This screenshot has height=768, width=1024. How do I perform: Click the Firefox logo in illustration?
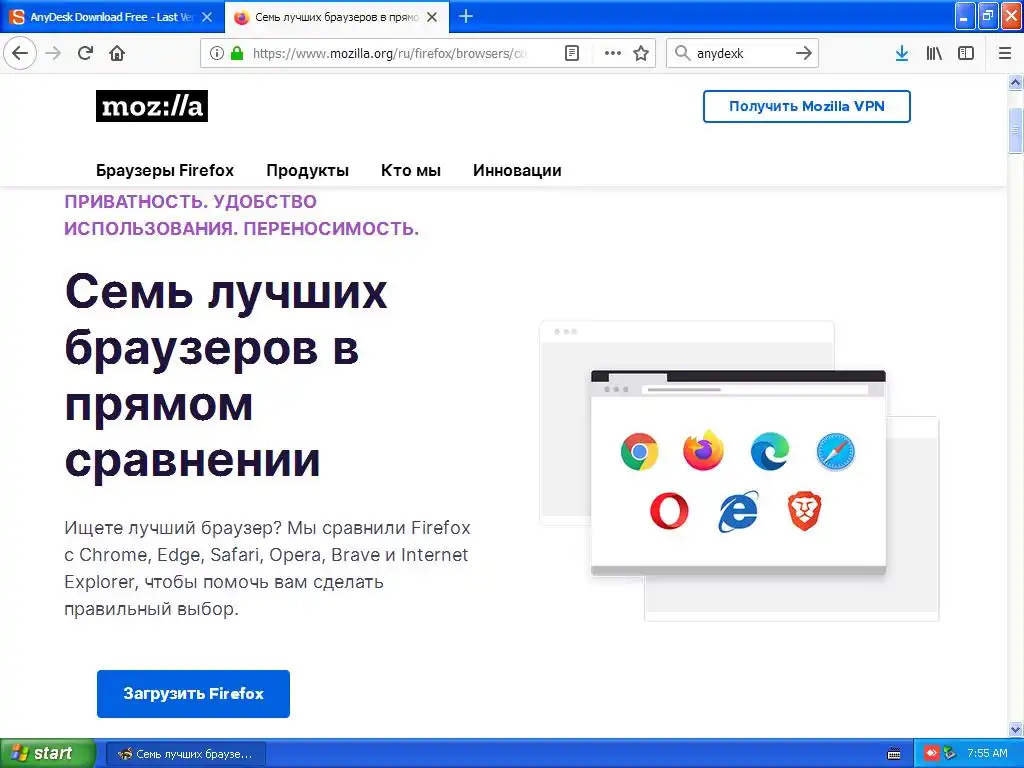[x=703, y=451]
